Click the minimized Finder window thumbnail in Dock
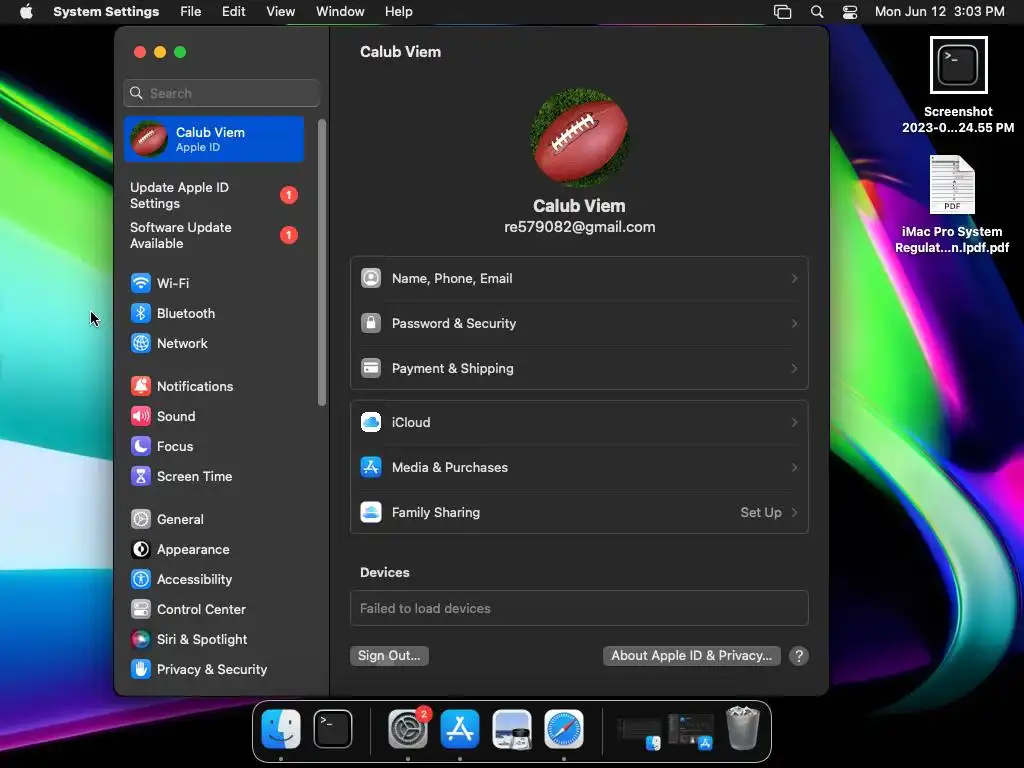Screen dimensions: 1024x768 click(x=639, y=732)
